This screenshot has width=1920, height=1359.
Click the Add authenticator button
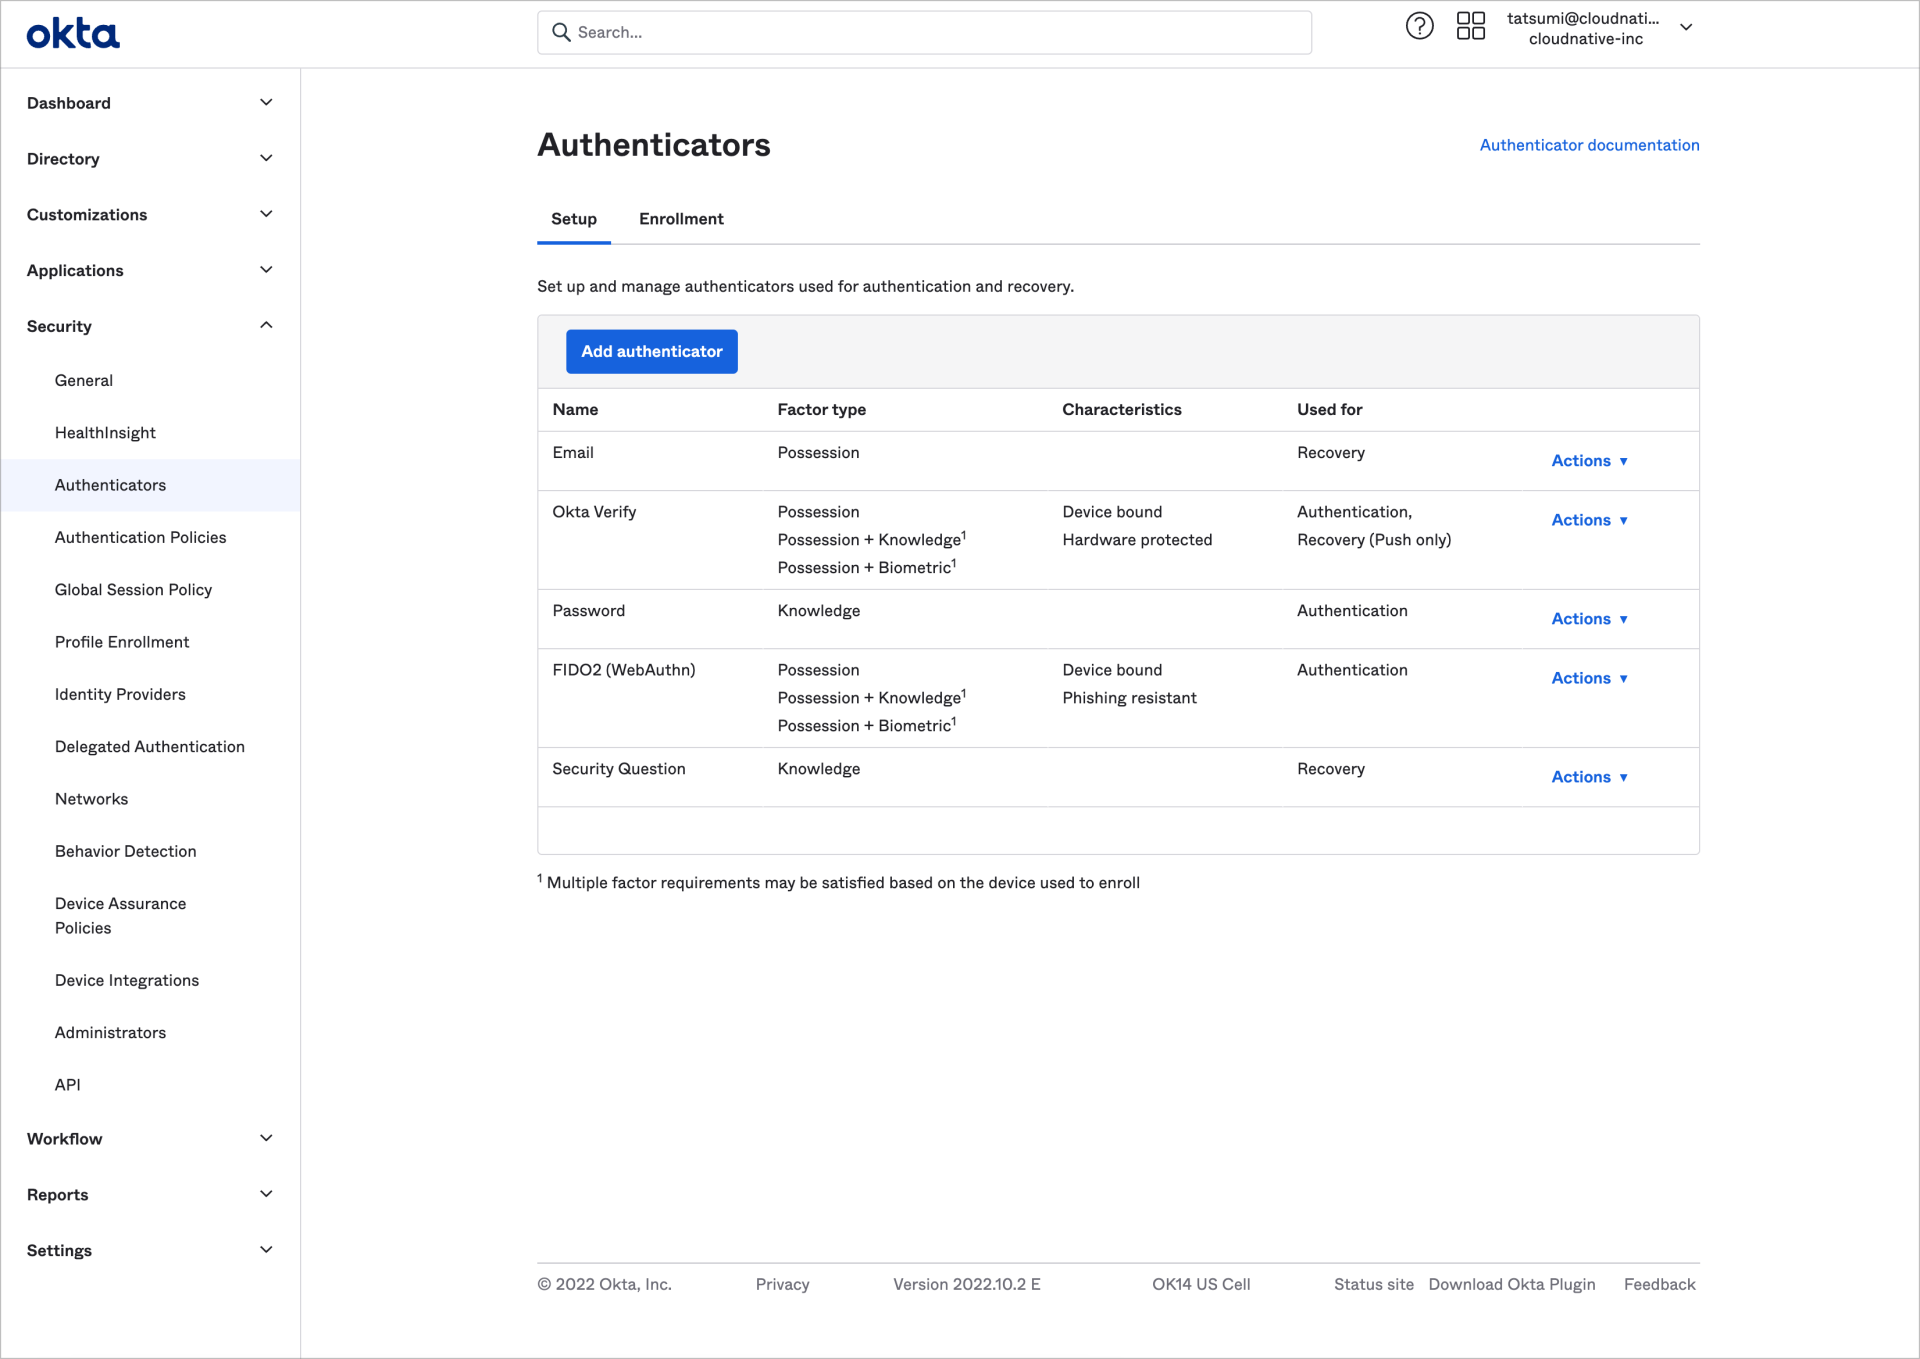click(x=651, y=351)
